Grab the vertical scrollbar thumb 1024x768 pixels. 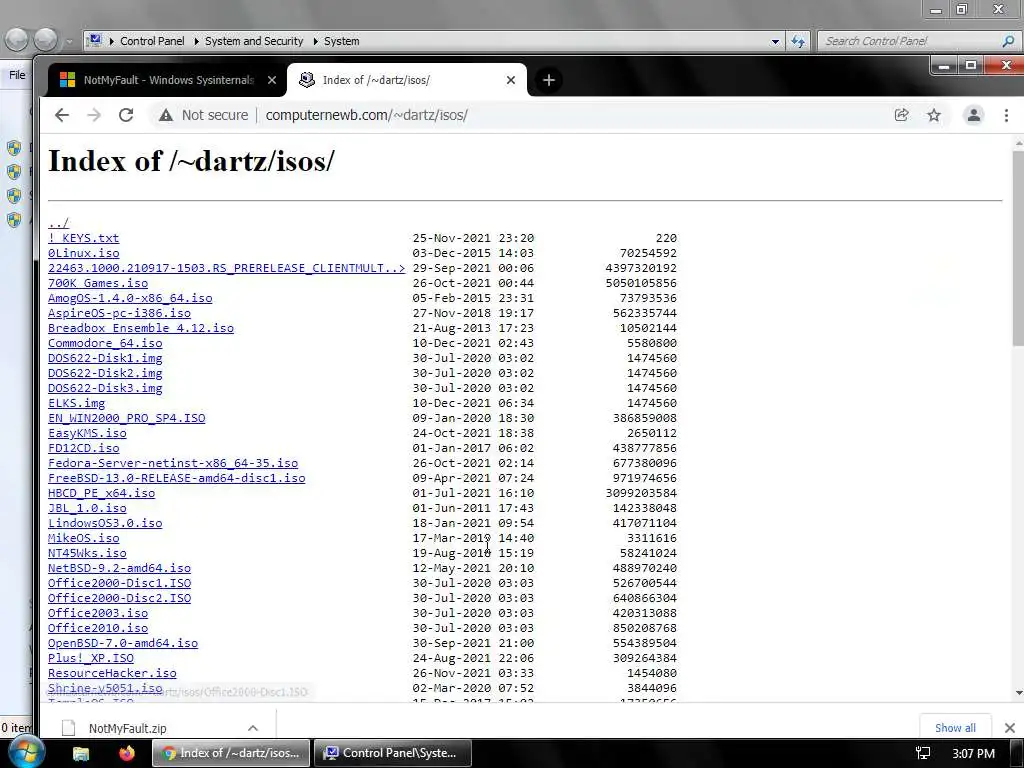pos(1019,248)
